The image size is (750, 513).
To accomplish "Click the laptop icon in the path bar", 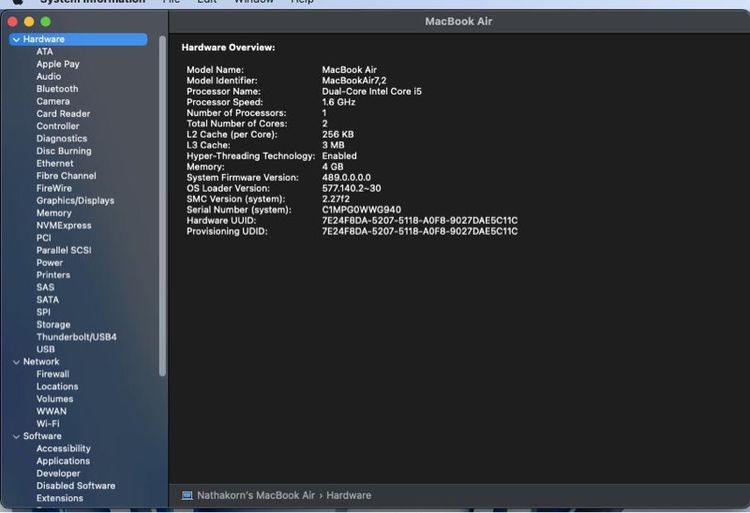I will (187, 495).
